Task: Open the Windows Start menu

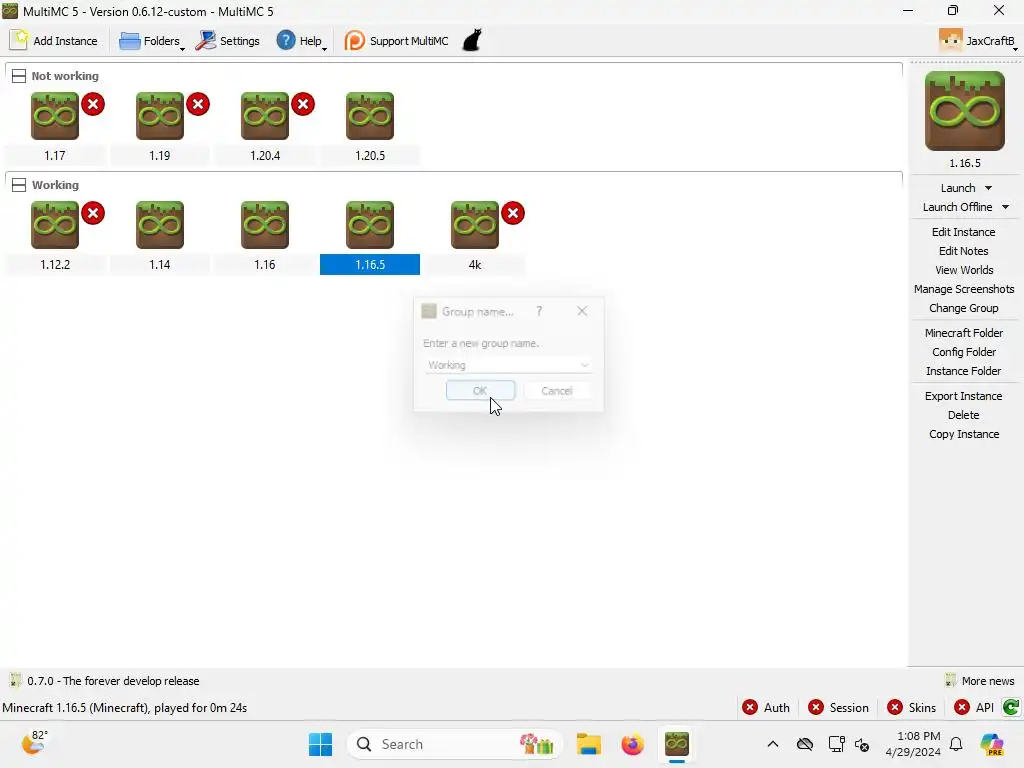Action: click(320, 744)
